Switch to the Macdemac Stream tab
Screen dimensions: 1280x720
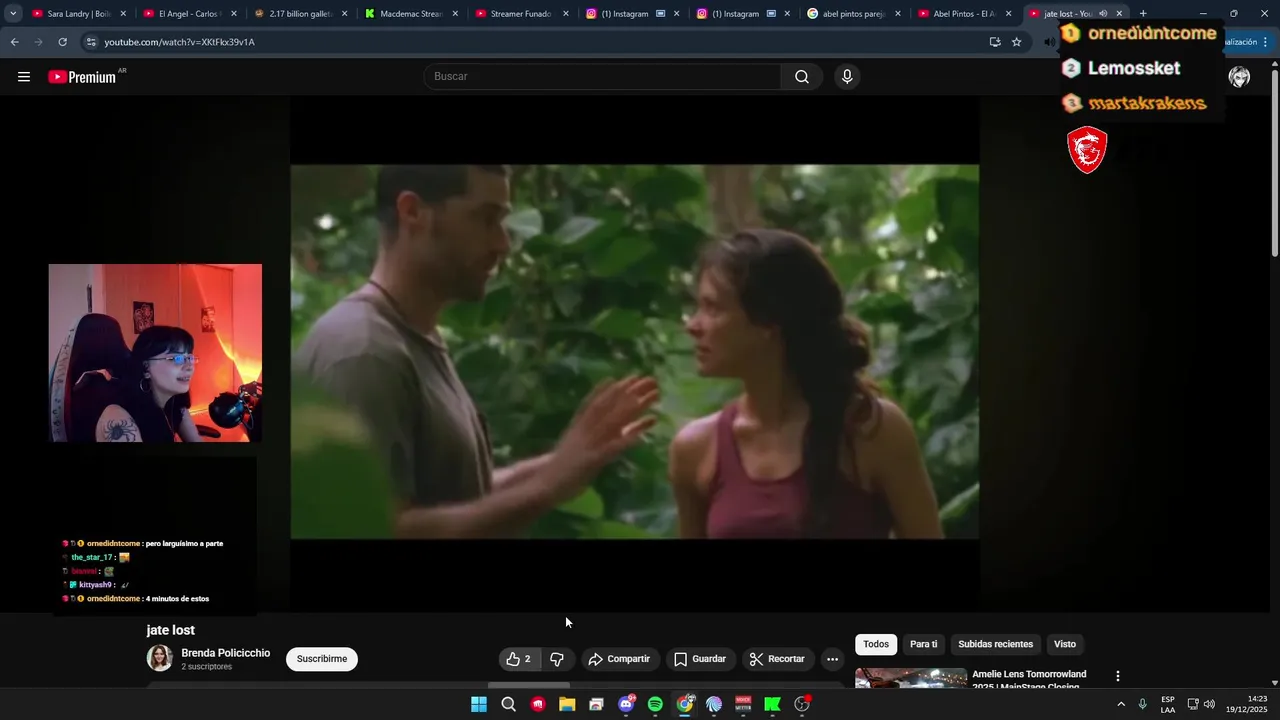(x=411, y=14)
